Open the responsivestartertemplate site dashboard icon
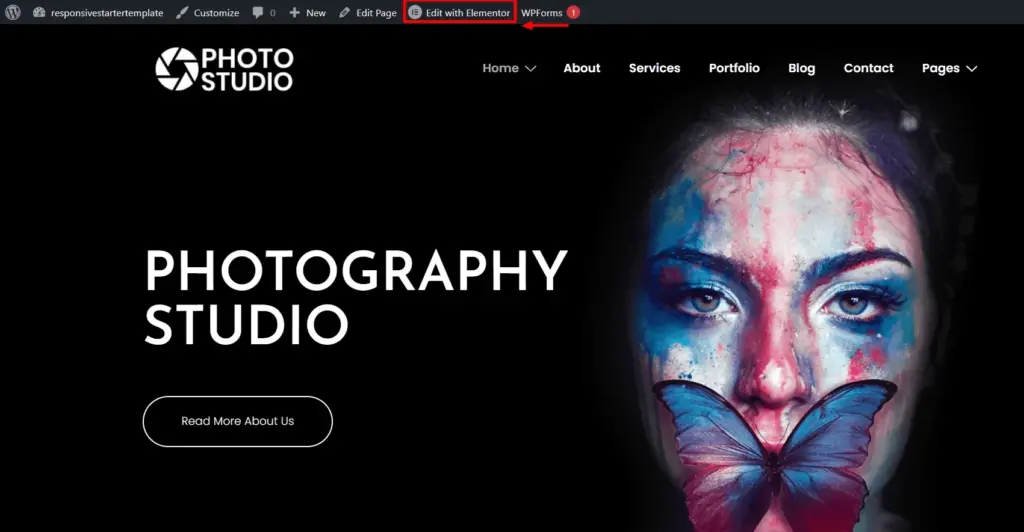Image resolution: width=1024 pixels, height=532 pixels. coord(39,13)
